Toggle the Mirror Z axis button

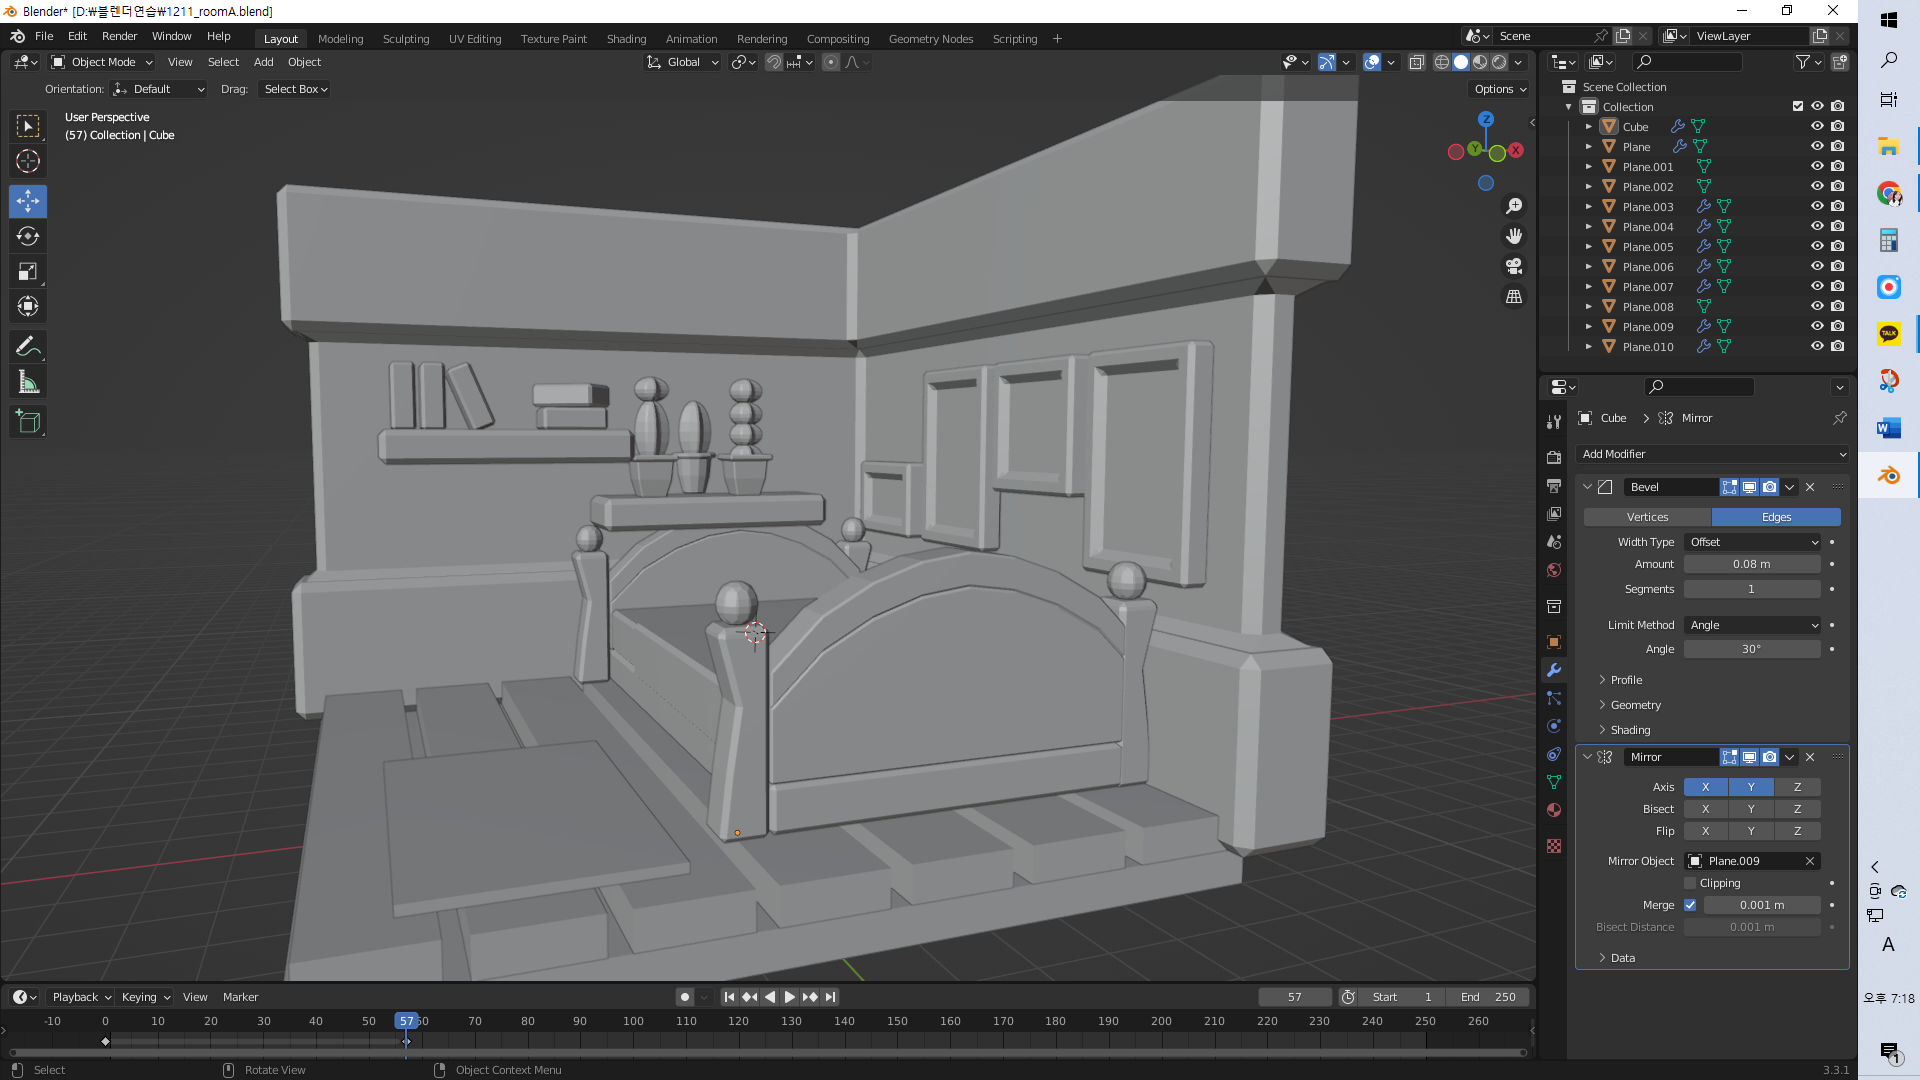click(x=1797, y=787)
